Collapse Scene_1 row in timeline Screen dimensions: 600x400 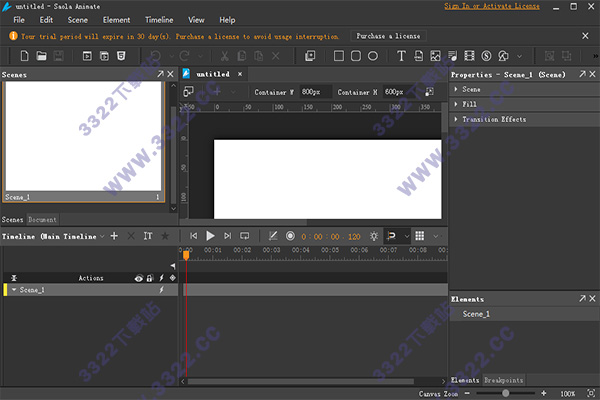pos(14,290)
